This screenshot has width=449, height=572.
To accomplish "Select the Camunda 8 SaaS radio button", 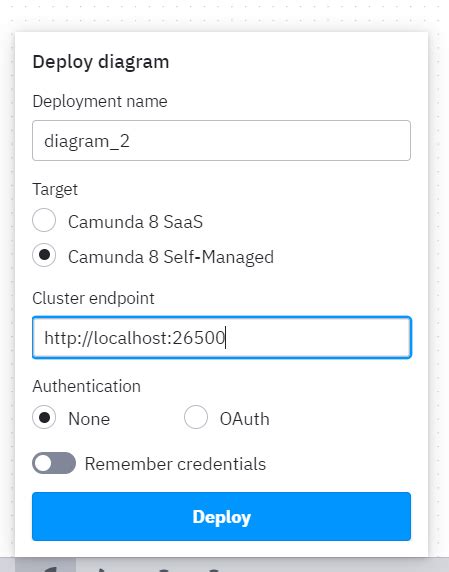I will pyautogui.click(x=44, y=220).
